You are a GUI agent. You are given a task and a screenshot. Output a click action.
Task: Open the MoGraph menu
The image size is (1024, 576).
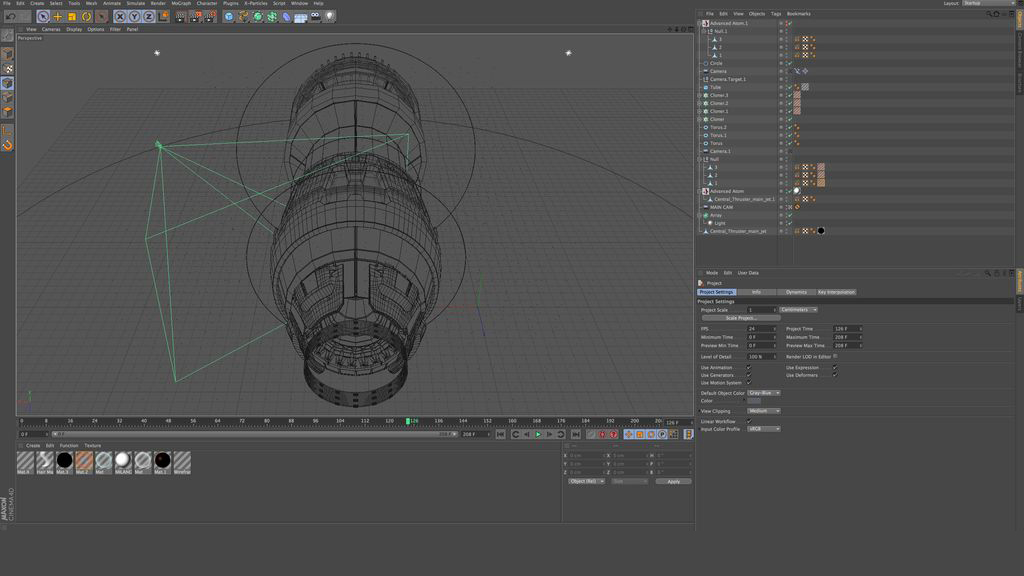tap(181, 3)
